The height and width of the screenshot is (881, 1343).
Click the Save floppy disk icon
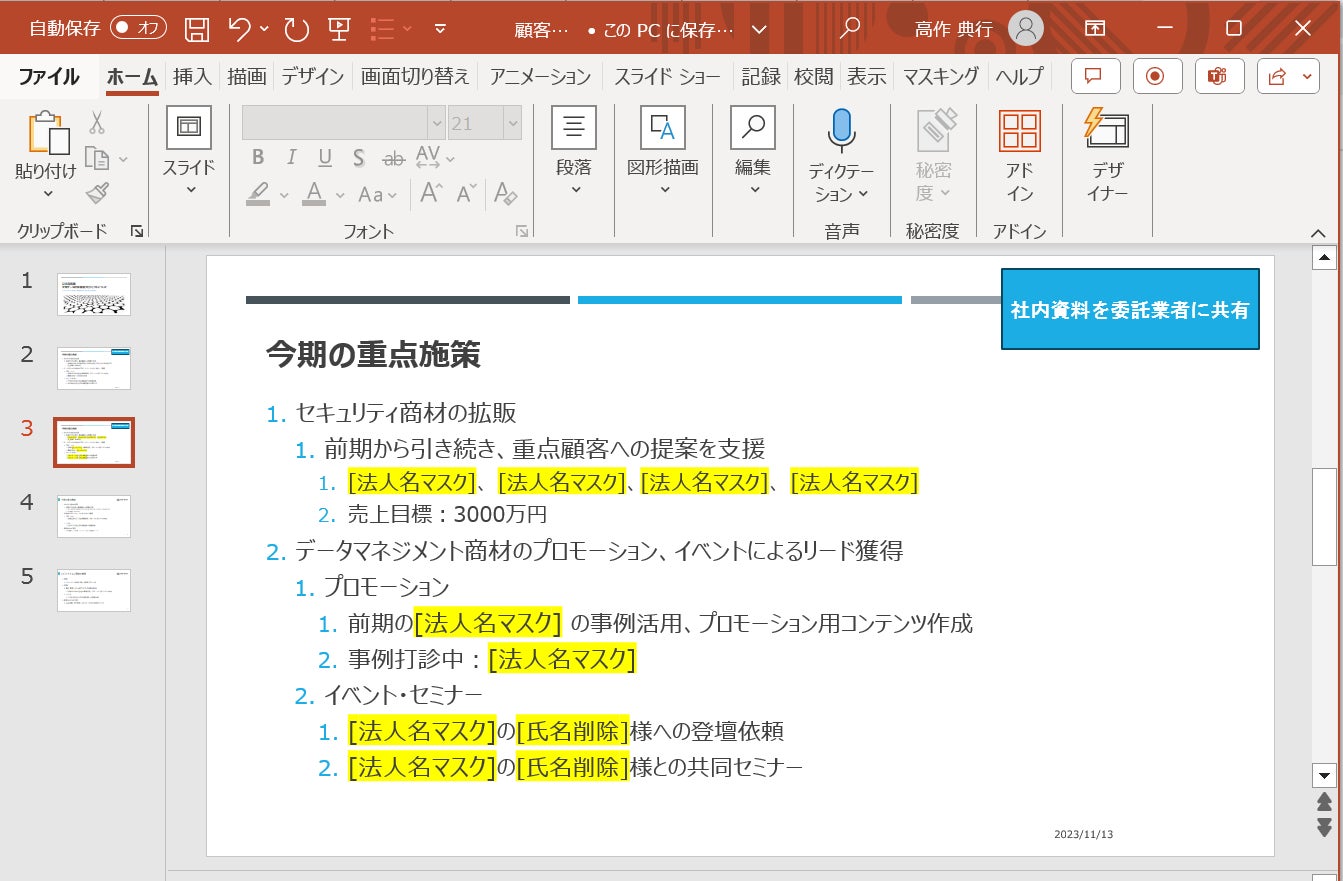(198, 29)
